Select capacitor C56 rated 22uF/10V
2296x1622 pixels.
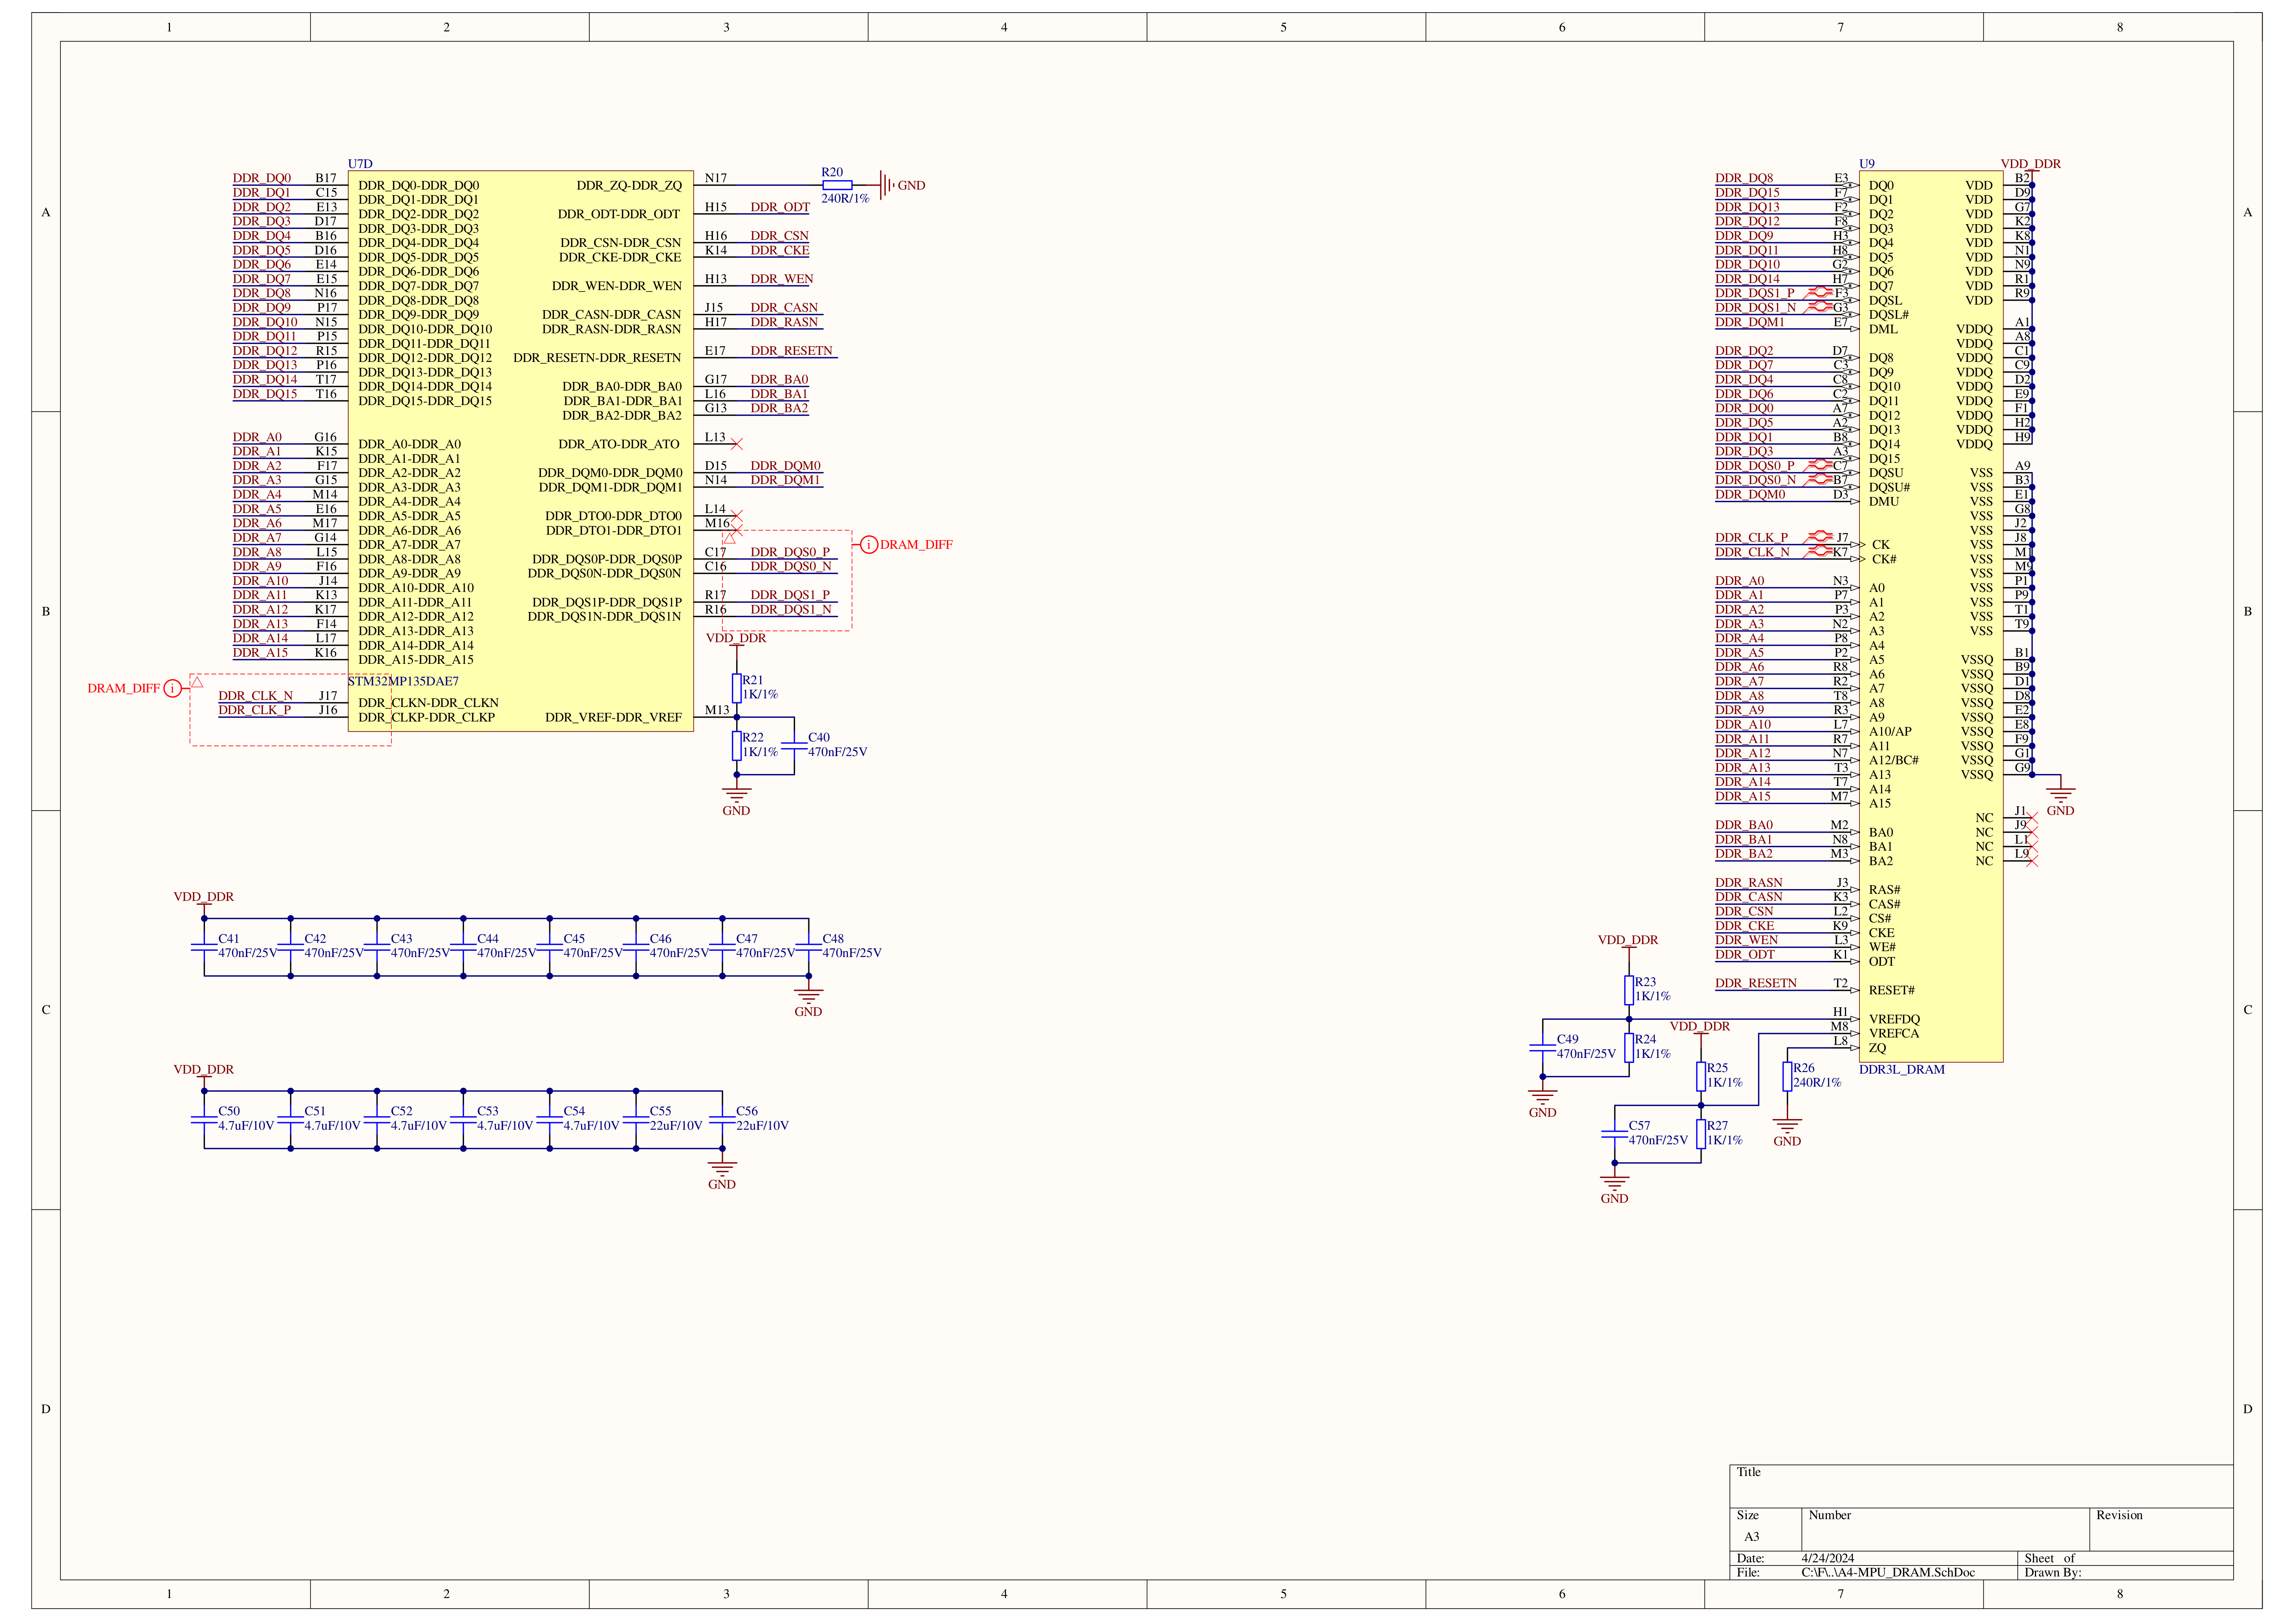pos(722,1119)
